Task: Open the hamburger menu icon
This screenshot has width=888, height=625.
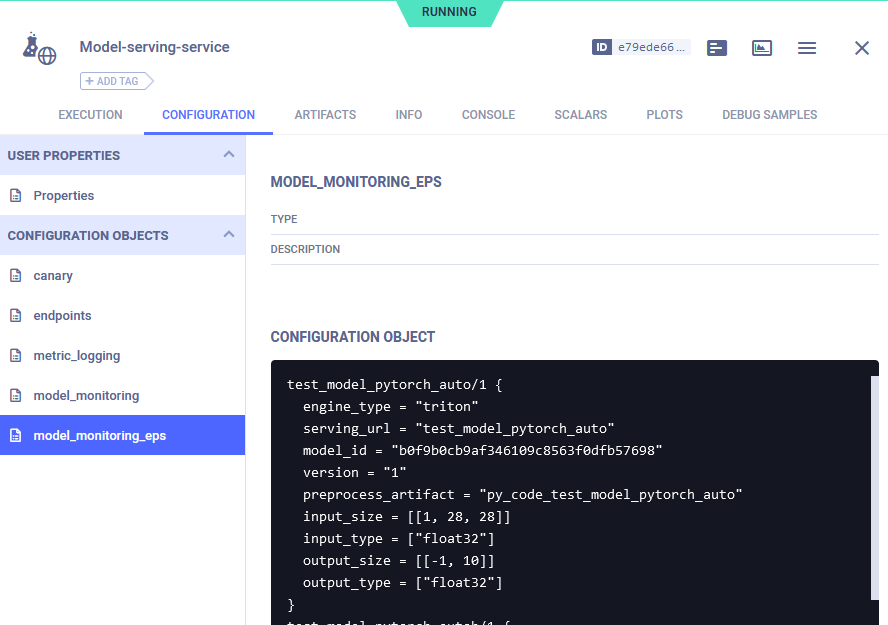Action: point(807,48)
